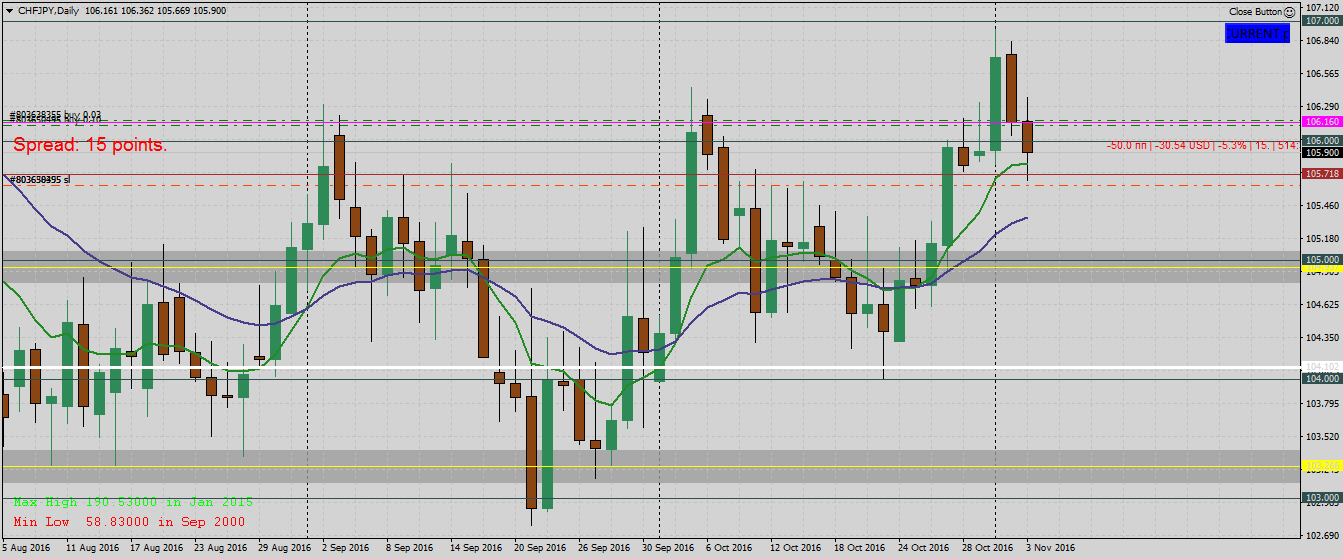Click the 17 Aug 2016 date label

[159, 548]
